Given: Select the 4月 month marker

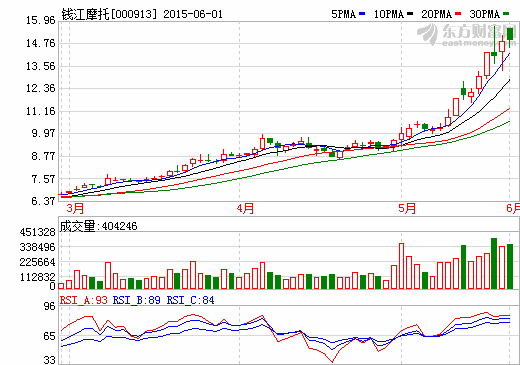Looking at the screenshot, I should click(245, 208).
